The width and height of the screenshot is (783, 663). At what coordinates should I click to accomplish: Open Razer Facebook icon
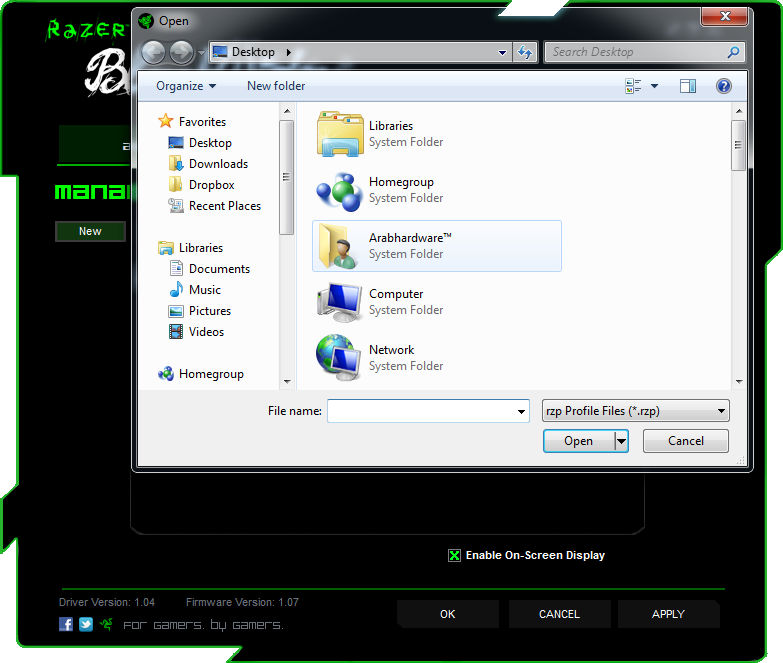point(66,624)
